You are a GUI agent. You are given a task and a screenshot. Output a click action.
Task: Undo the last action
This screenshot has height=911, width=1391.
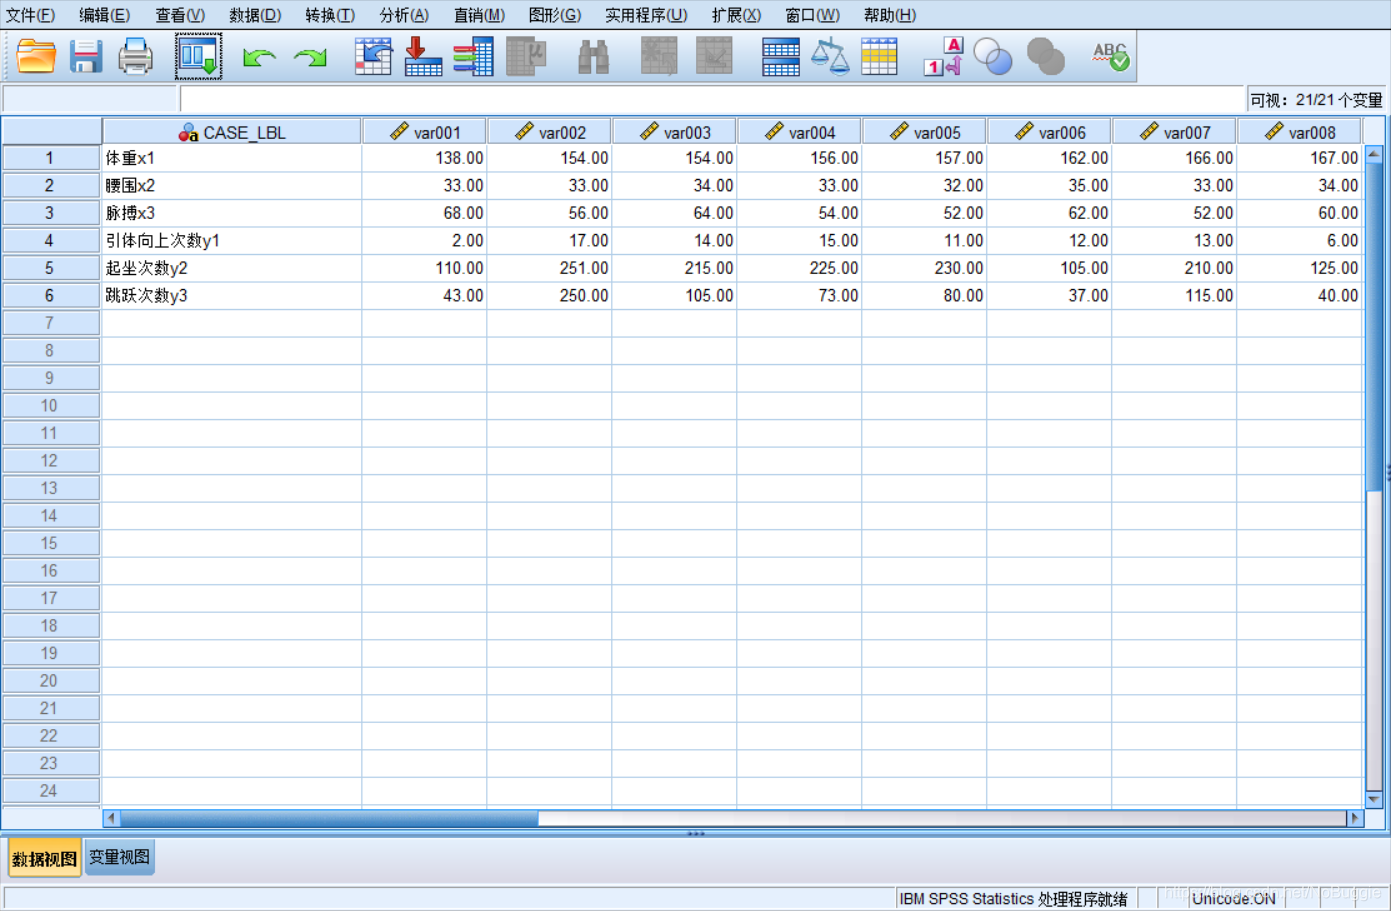[259, 58]
